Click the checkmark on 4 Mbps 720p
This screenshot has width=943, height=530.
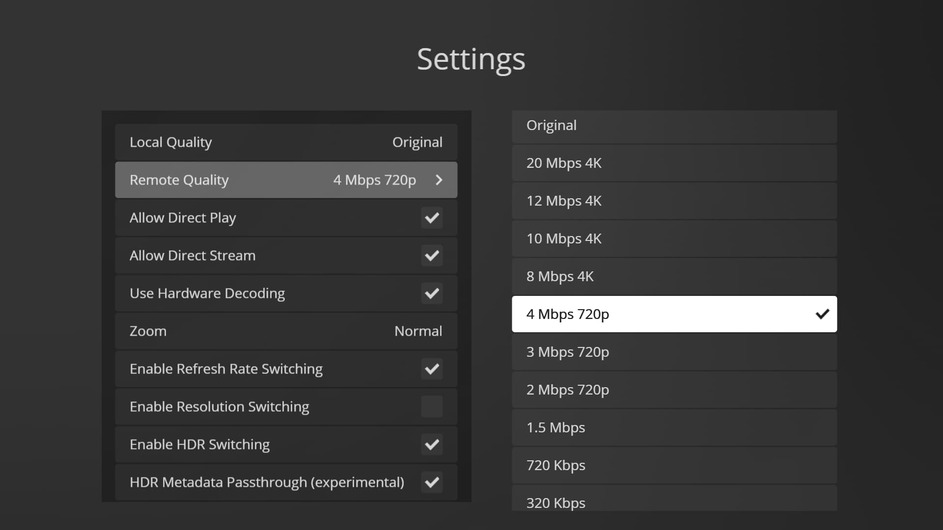tap(822, 314)
